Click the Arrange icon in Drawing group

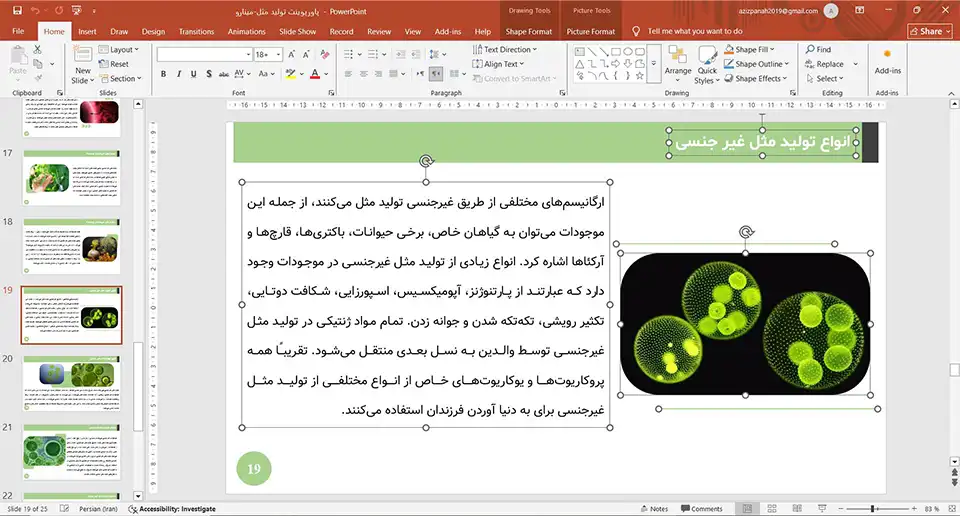click(x=678, y=61)
